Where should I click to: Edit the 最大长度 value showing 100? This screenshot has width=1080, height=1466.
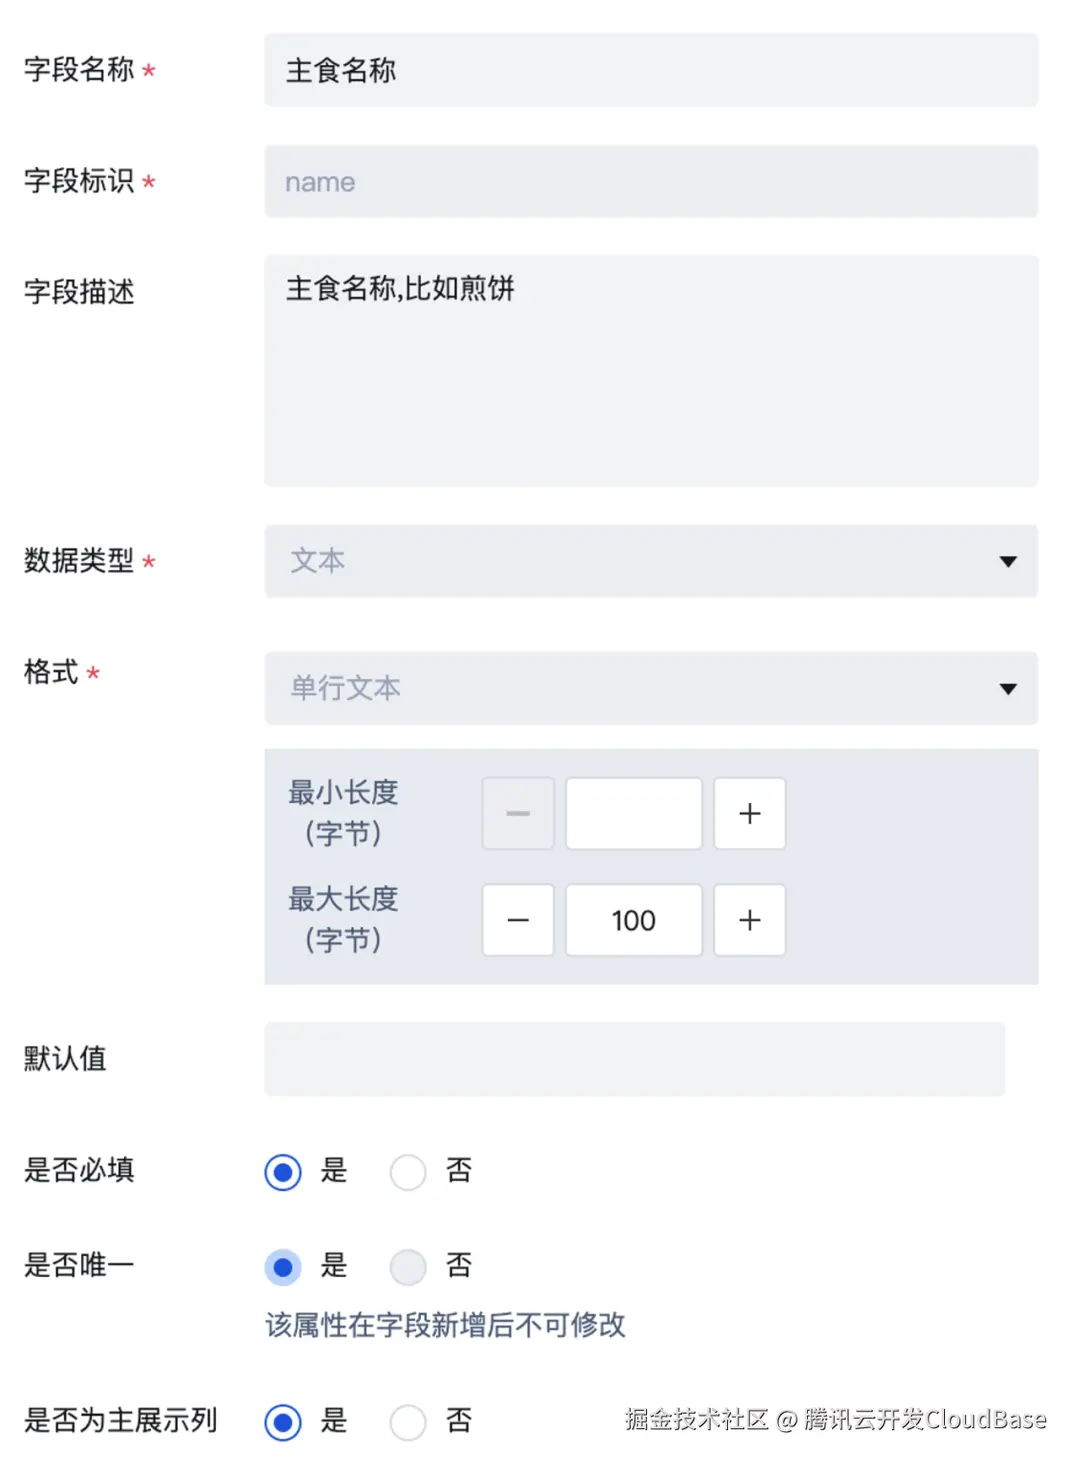click(x=633, y=920)
